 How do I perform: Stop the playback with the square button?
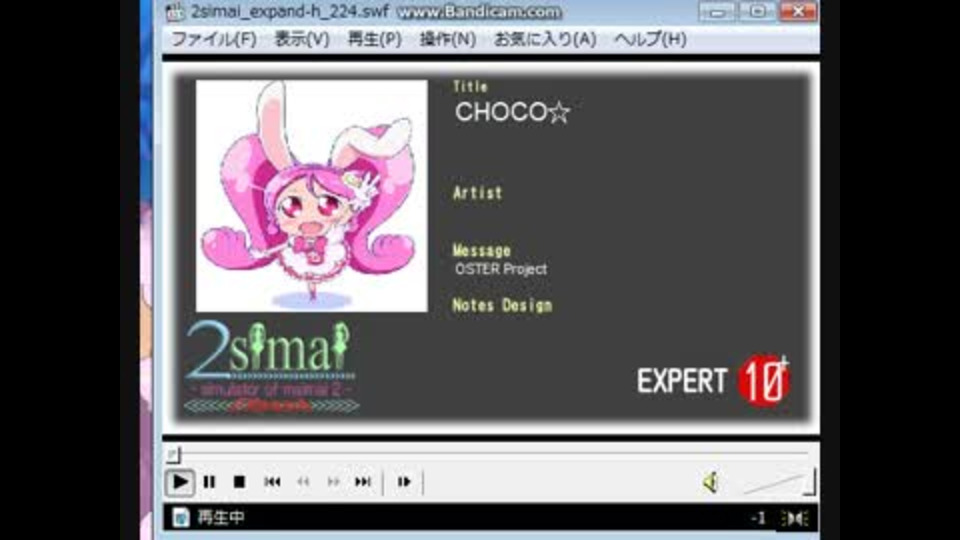coord(239,482)
